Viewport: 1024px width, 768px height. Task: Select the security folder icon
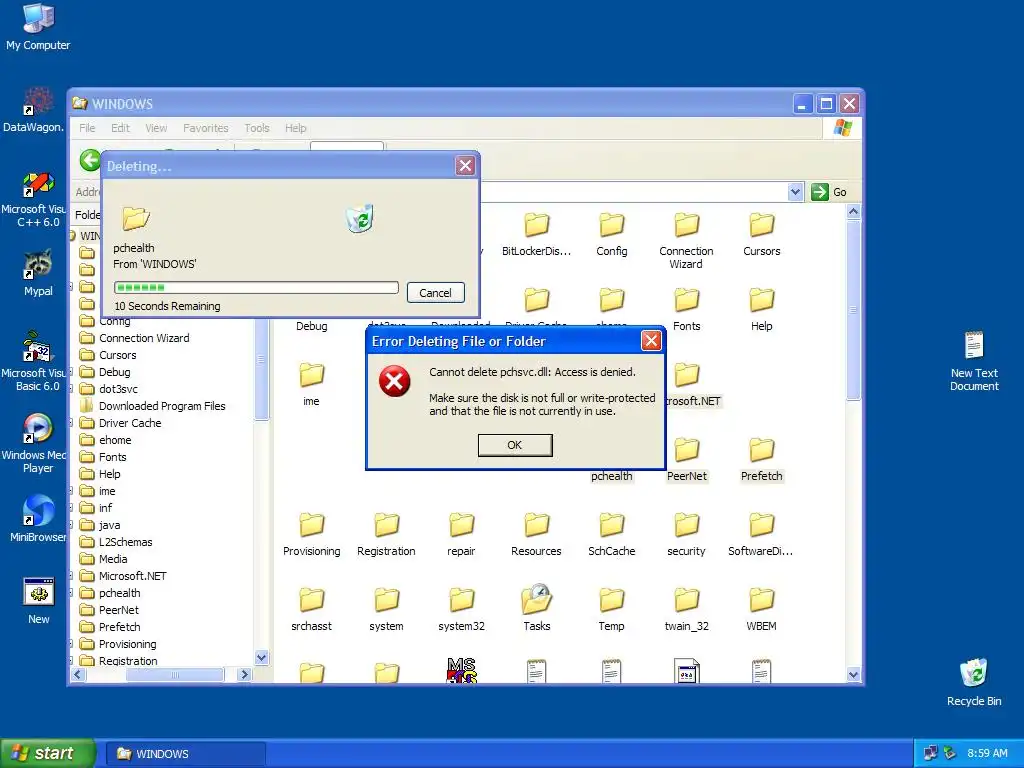tap(686, 525)
